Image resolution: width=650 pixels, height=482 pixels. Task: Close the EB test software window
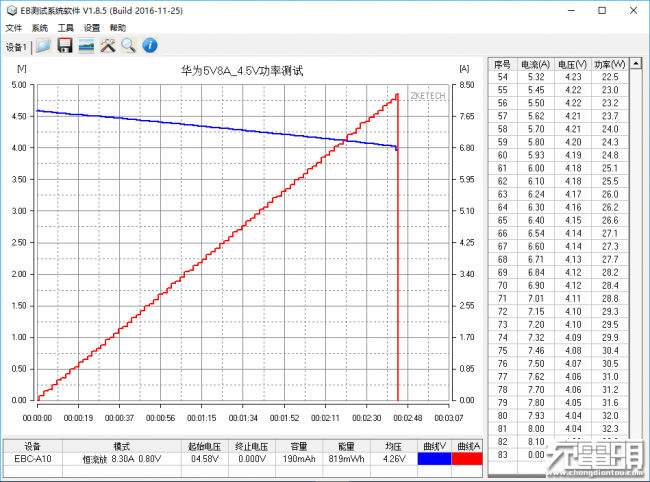pyautogui.click(x=633, y=10)
